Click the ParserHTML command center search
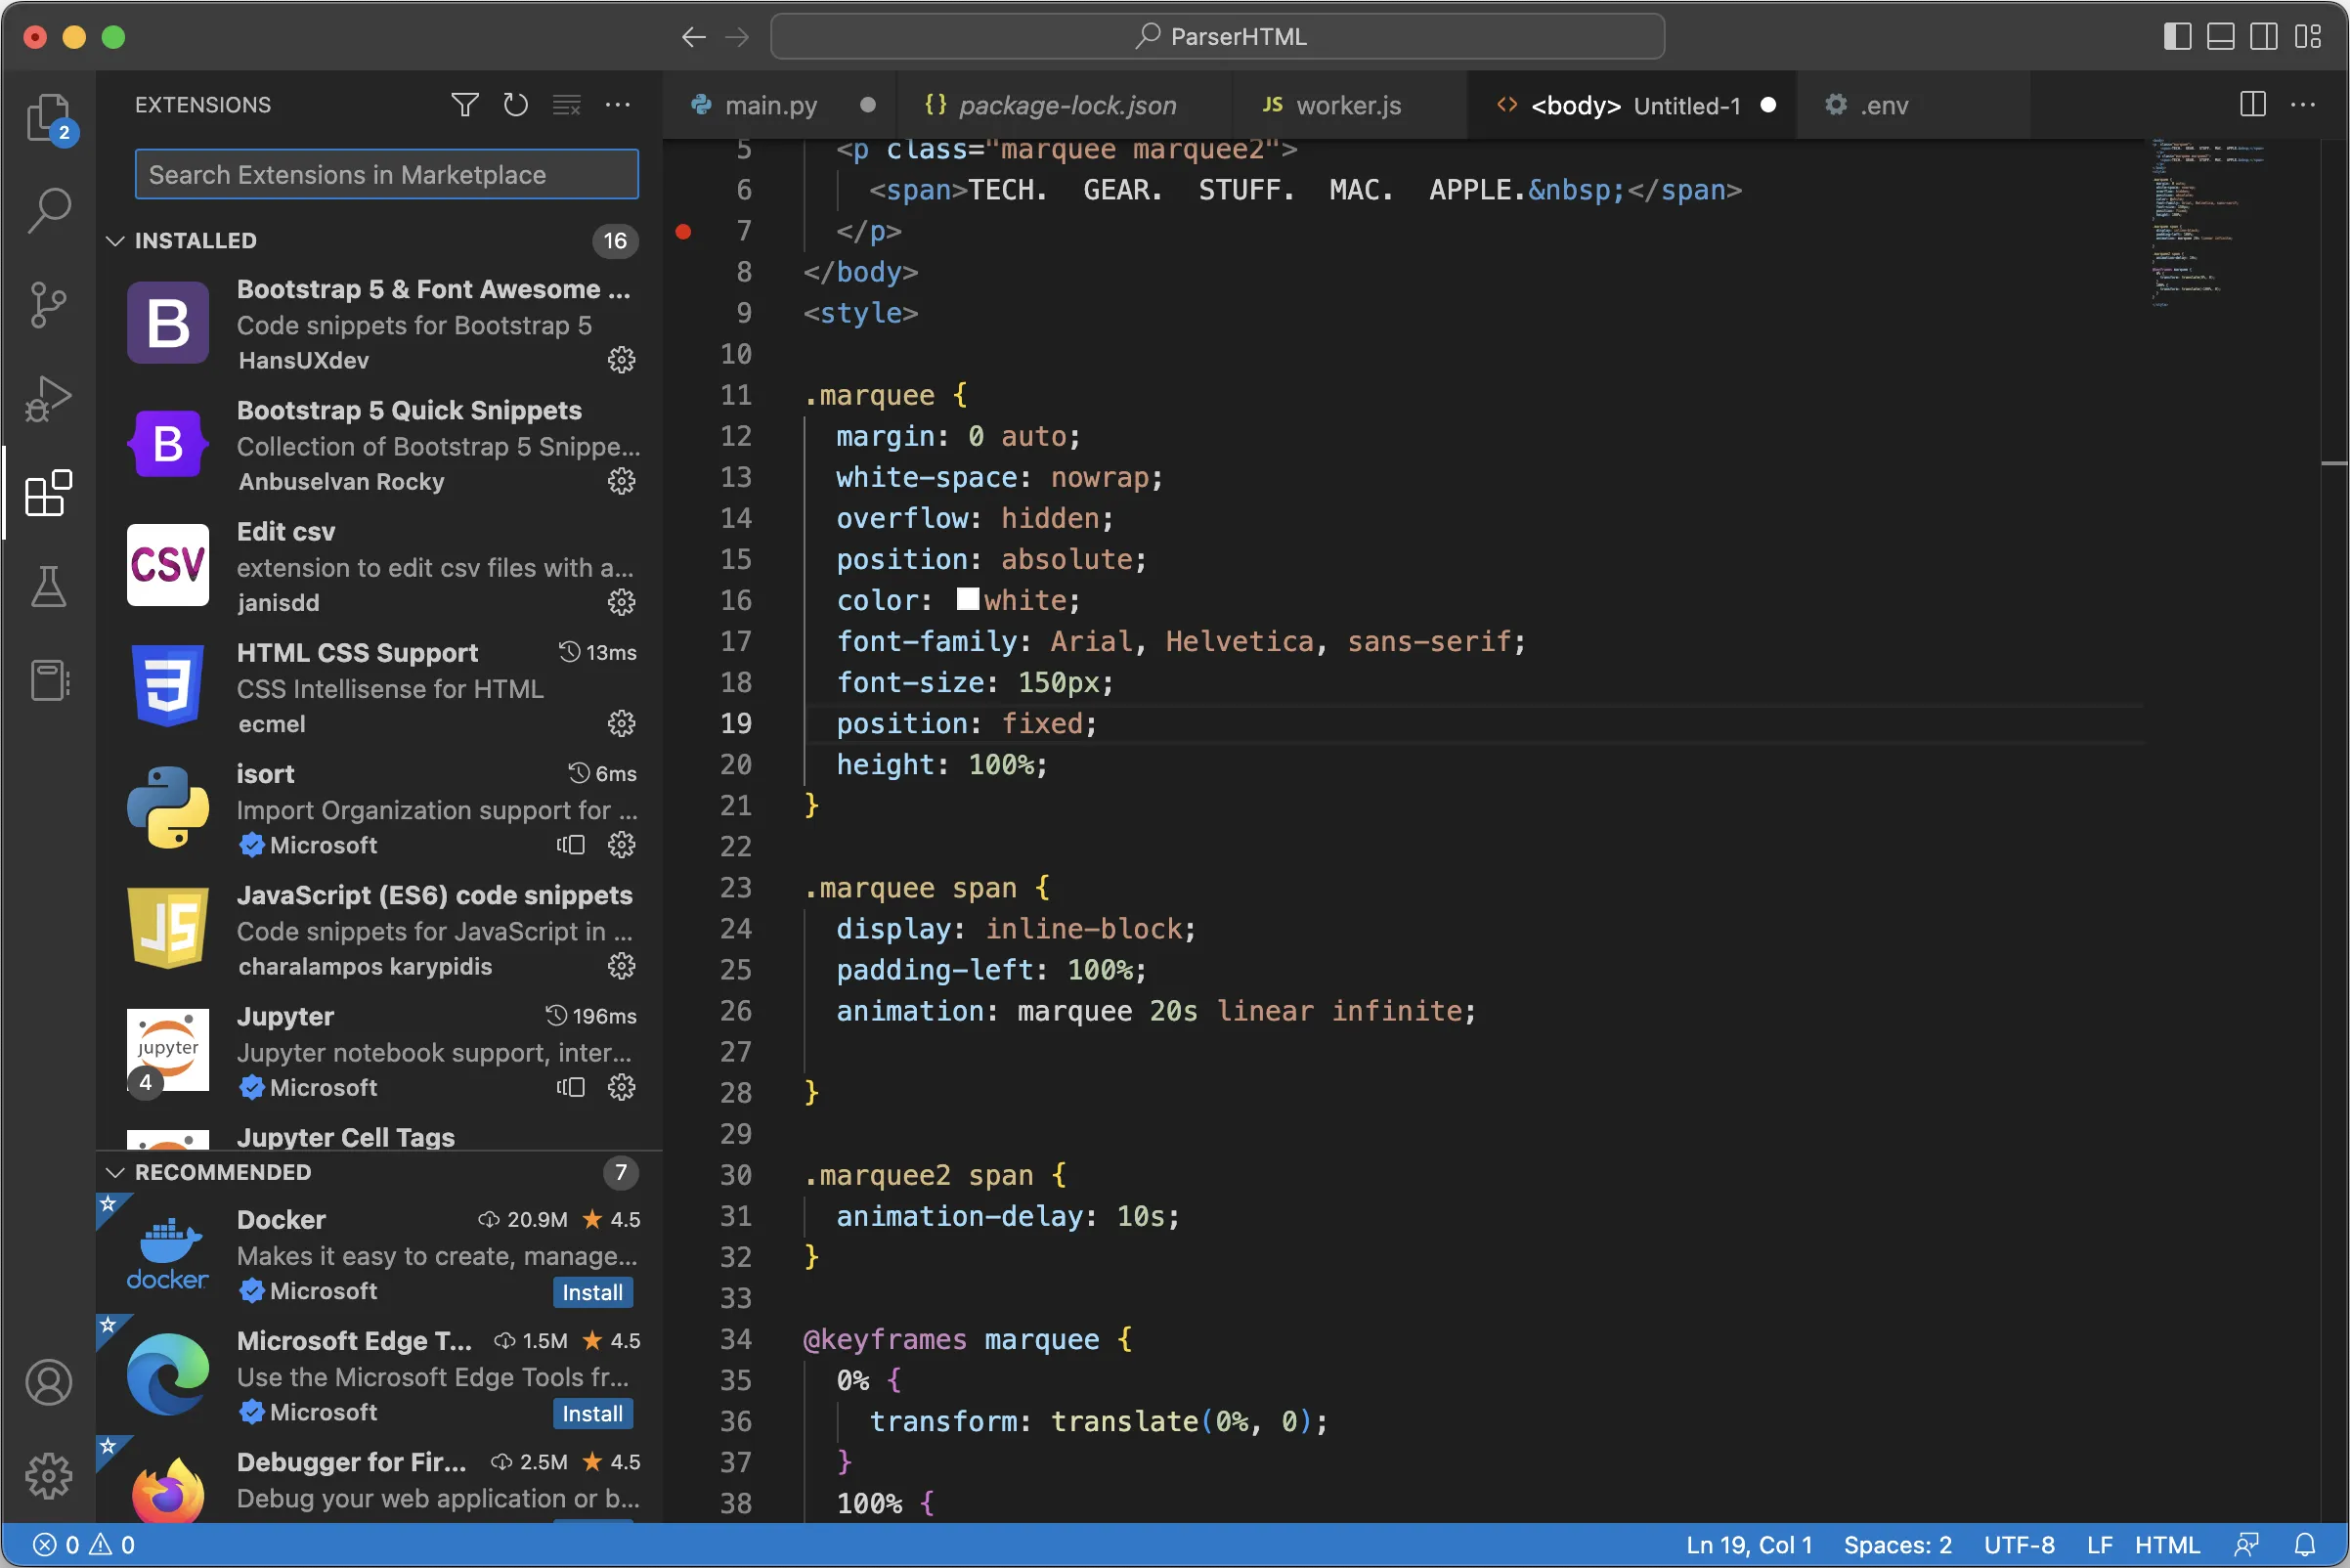This screenshot has width=2350, height=1568. [1217, 37]
